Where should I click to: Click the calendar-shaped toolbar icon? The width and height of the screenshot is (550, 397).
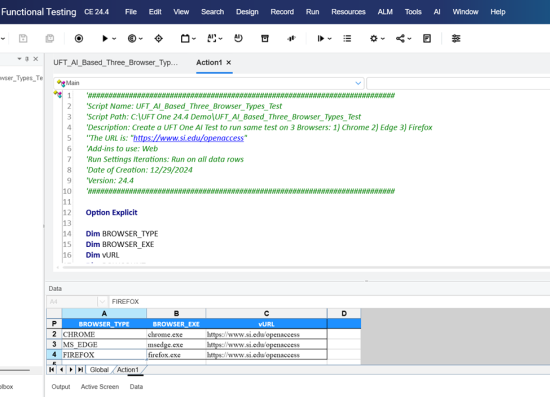point(185,38)
